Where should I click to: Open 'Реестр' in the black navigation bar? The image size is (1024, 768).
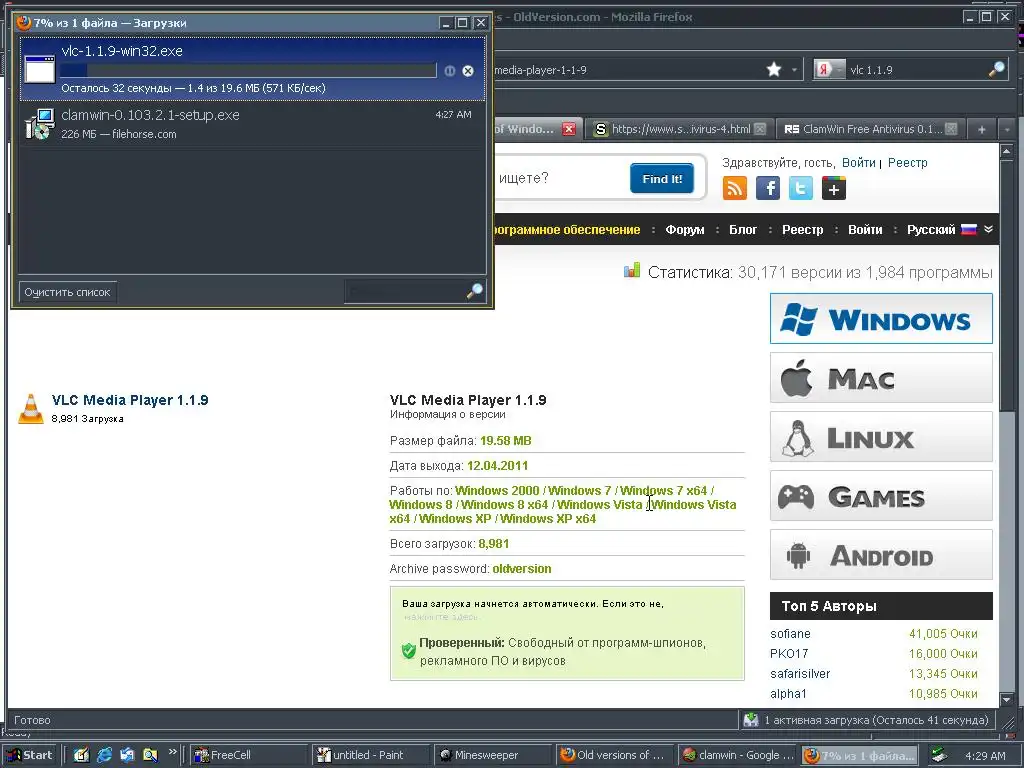click(x=803, y=230)
